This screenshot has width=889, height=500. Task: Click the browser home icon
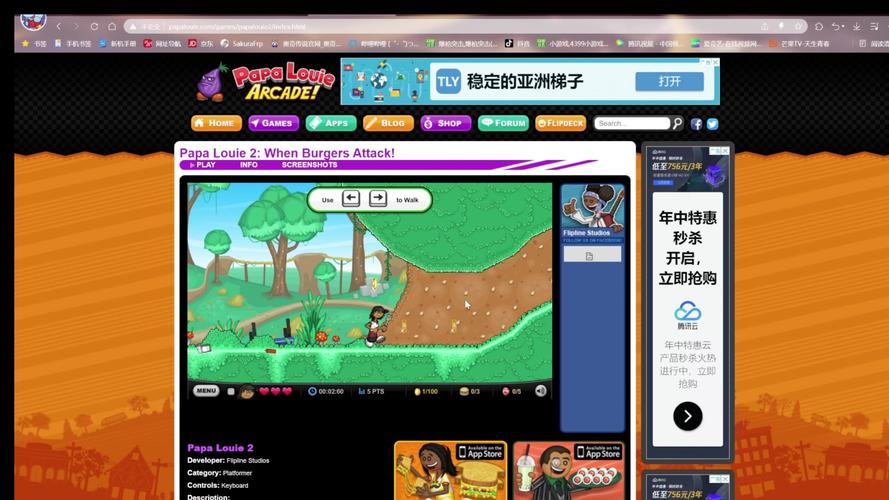pyautogui.click(x=112, y=26)
